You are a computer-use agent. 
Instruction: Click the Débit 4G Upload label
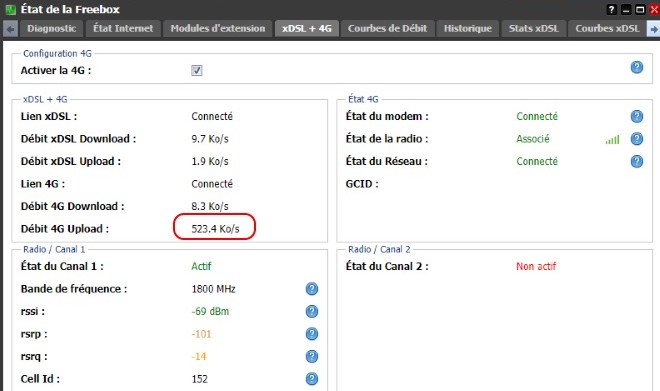point(65,229)
